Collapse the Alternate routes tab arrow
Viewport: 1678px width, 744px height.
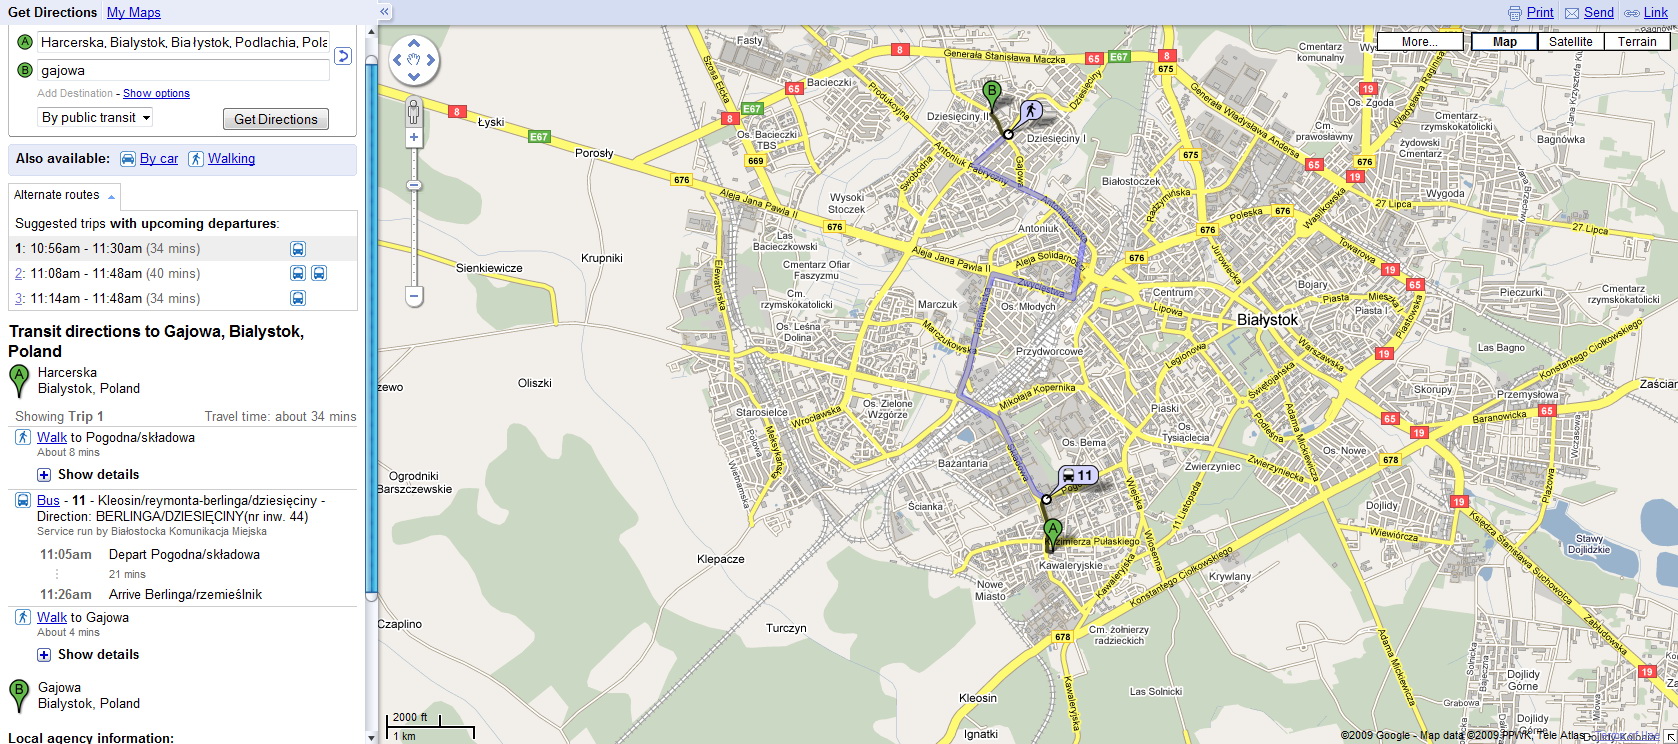(111, 196)
